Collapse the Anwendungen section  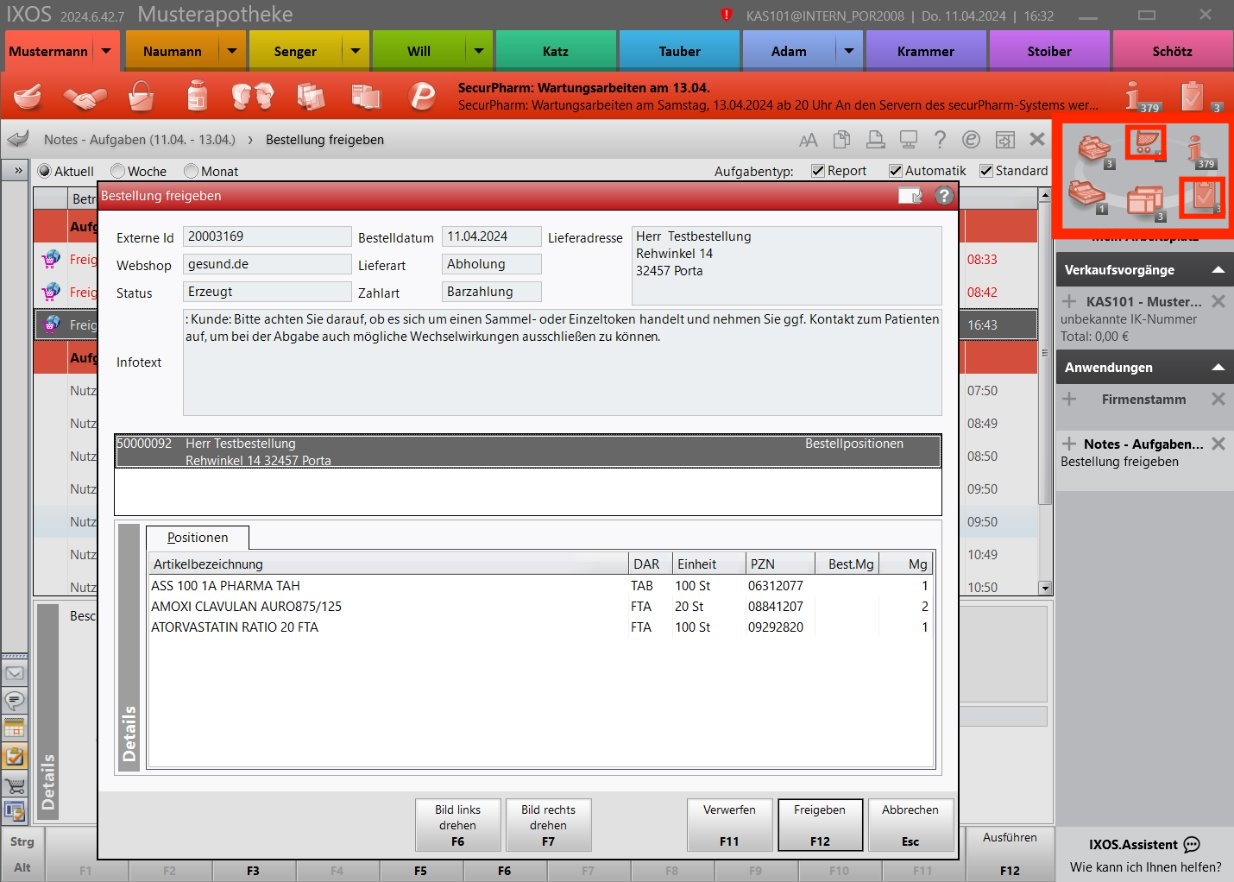coord(1217,367)
